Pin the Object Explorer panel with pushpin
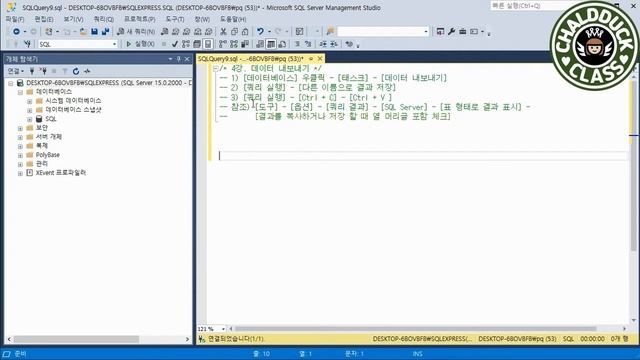 click(x=178, y=59)
